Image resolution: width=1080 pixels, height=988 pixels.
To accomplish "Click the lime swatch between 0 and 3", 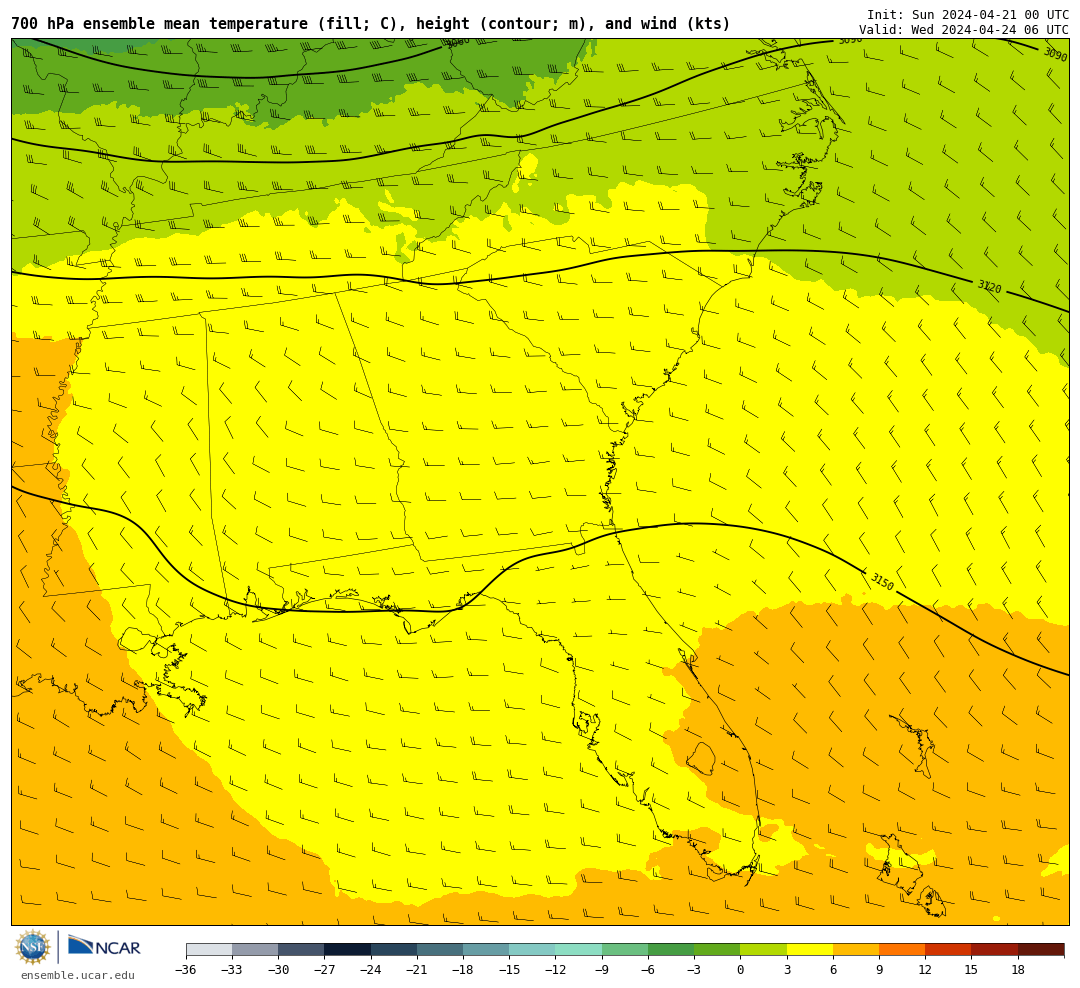I will click(763, 950).
